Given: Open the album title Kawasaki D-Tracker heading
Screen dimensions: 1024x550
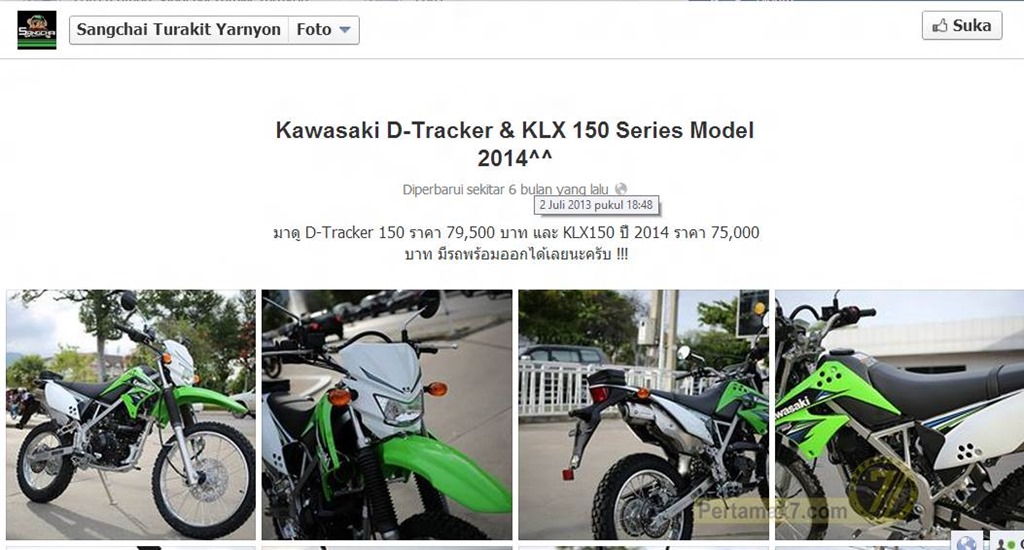Looking at the screenshot, I should [515, 144].
